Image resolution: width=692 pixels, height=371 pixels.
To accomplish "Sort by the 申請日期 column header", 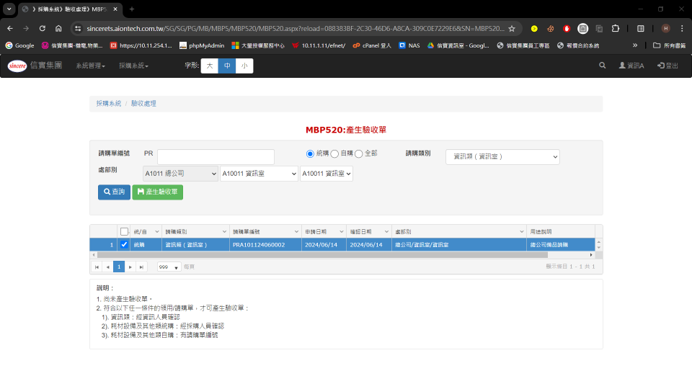I will tap(316, 232).
